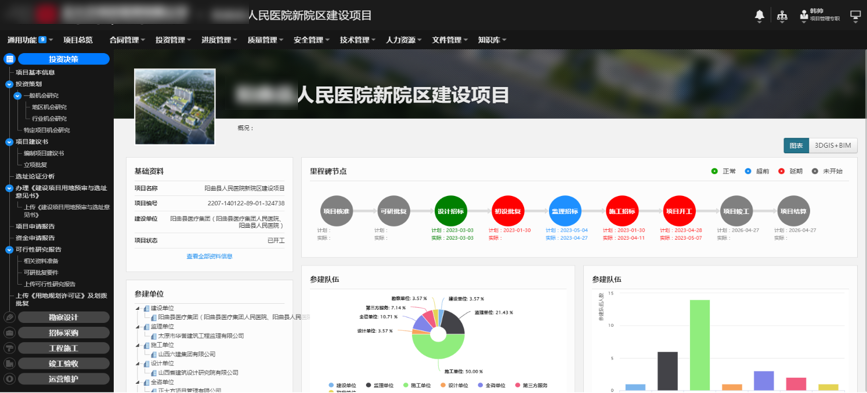Open the 查看全部资料信息 link
Image resolution: width=867 pixels, height=393 pixels.
click(210, 256)
